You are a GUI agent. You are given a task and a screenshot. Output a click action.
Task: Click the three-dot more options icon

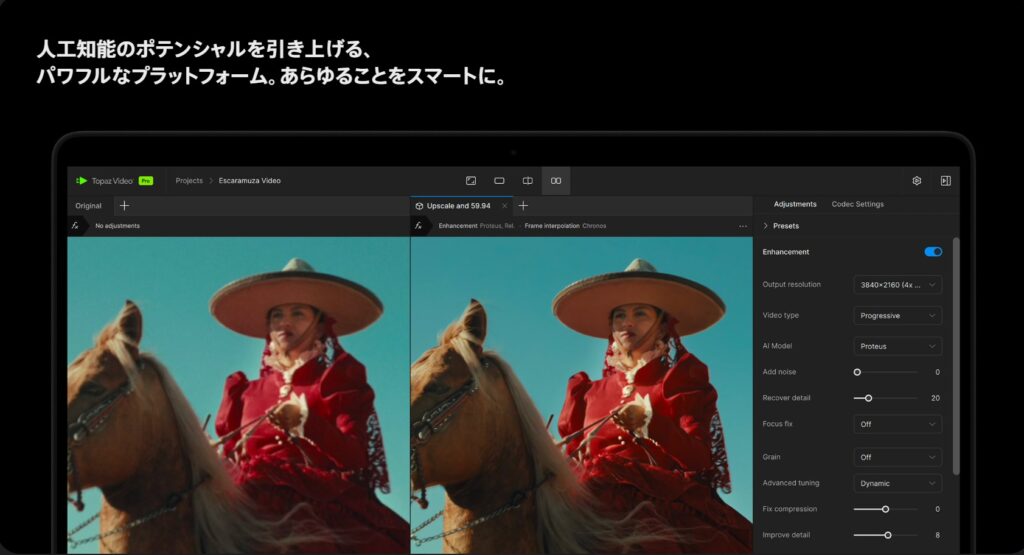pos(743,226)
